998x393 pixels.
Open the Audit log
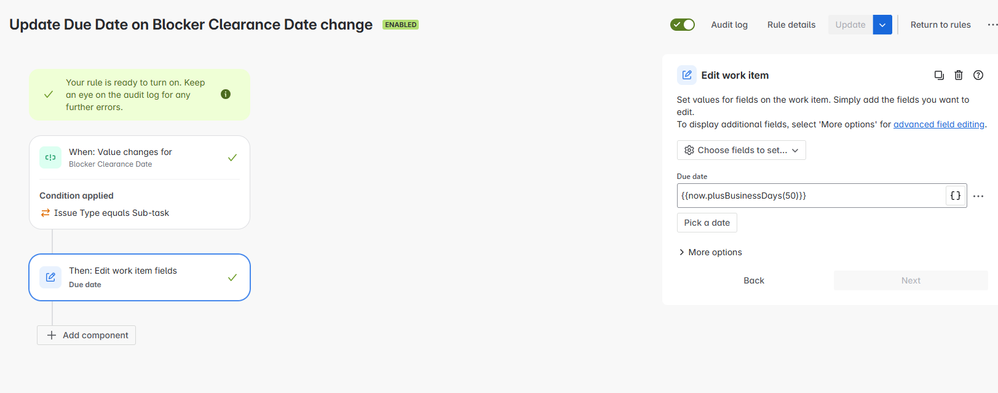[x=729, y=25]
